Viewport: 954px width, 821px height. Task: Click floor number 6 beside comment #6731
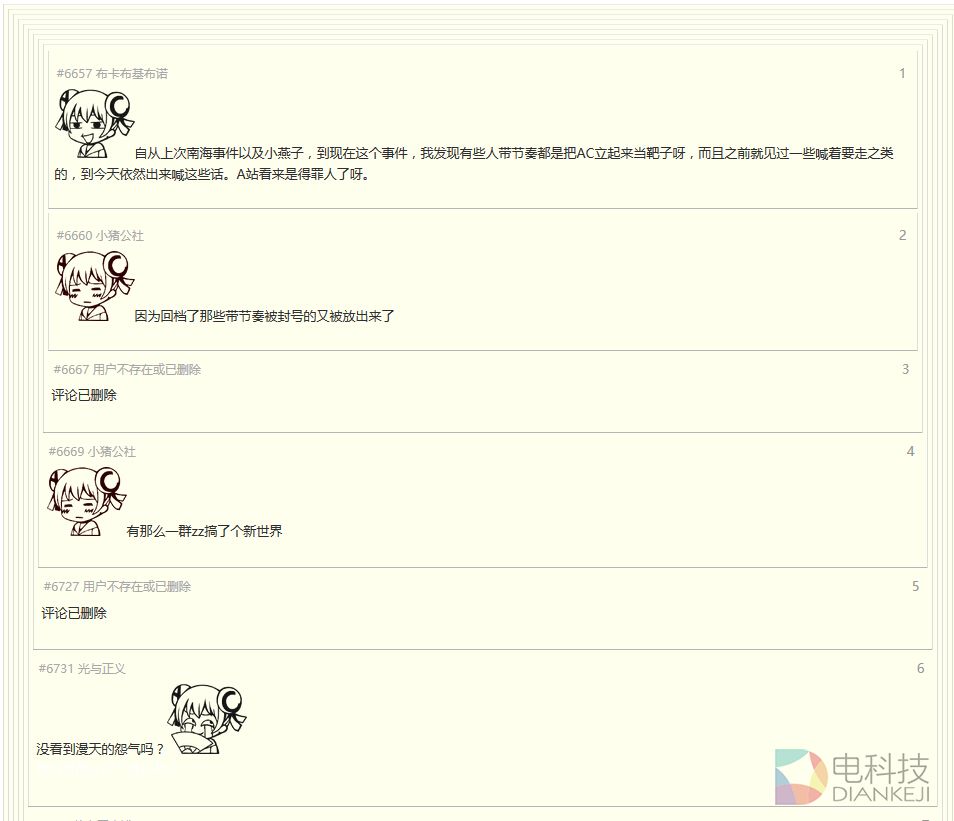click(921, 668)
